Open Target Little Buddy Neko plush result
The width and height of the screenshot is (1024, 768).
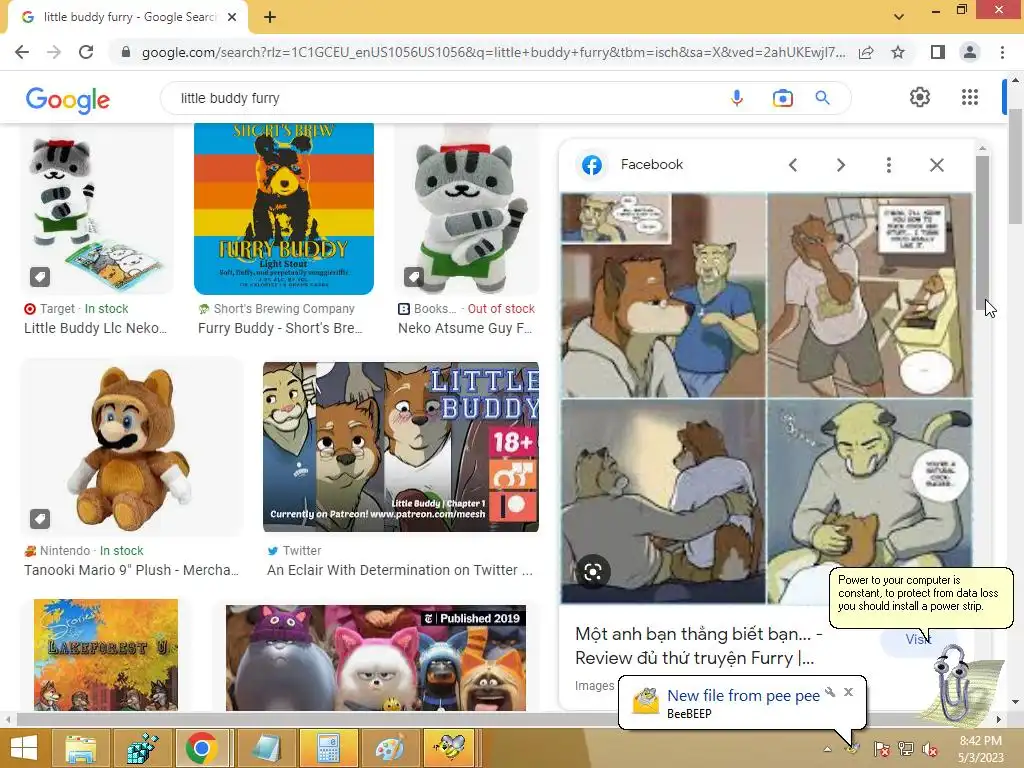coord(97,209)
